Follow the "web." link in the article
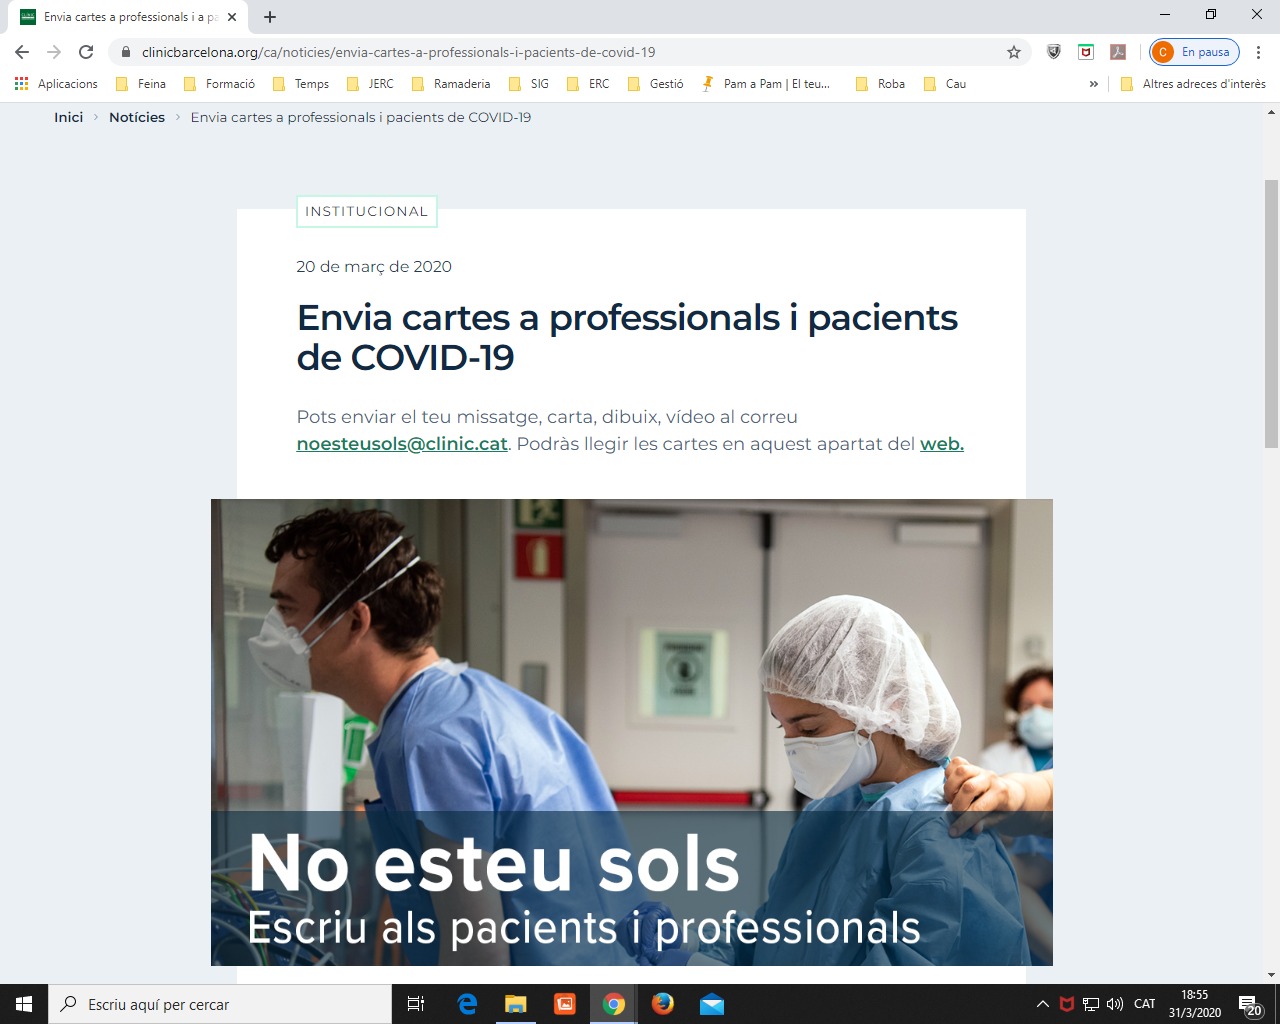1280x1024 pixels. (x=941, y=444)
